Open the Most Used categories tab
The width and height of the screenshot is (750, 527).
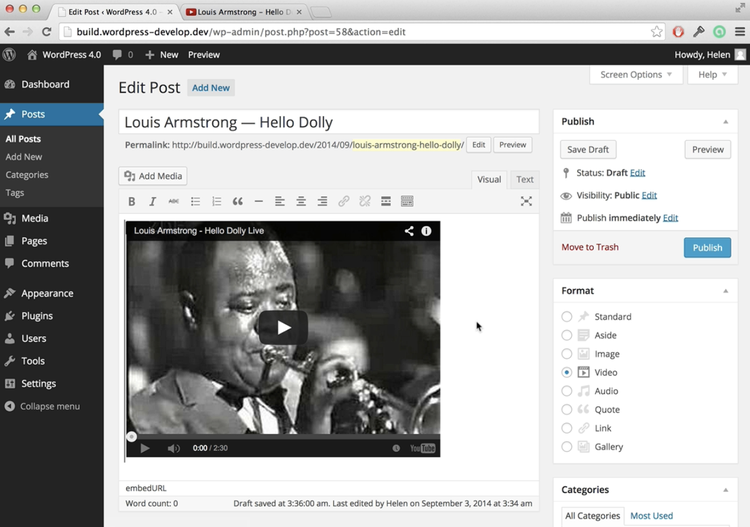point(651,516)
